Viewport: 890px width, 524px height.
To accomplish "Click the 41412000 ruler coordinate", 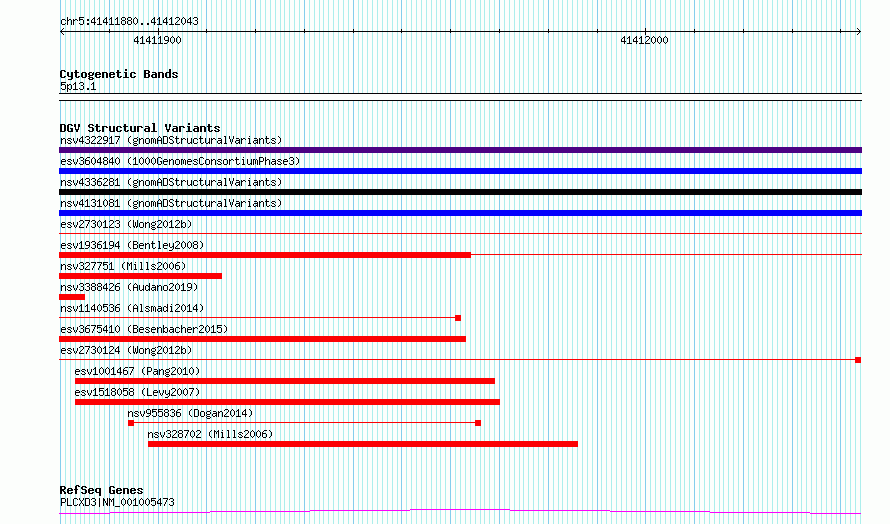I will [644, 40].
